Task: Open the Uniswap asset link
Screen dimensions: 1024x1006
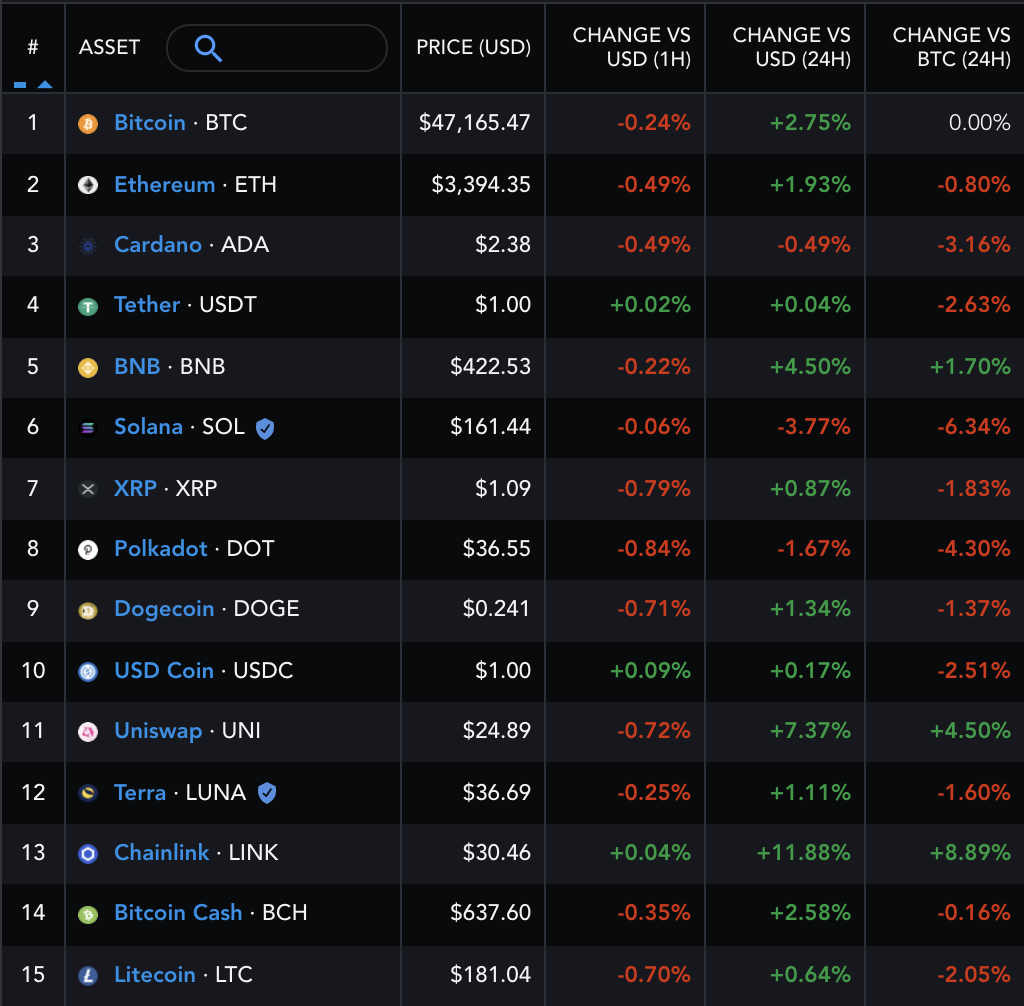Action: click(158, 731)
